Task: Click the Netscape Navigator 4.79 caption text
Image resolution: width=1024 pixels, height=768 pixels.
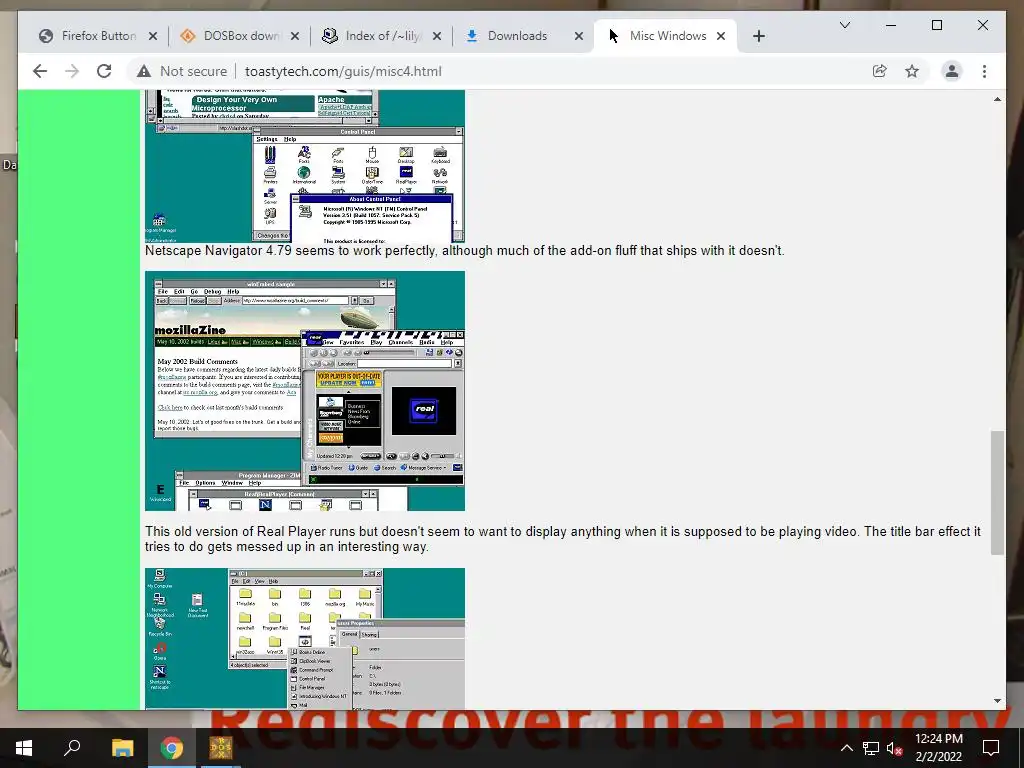Action: [x=464, y=251]
